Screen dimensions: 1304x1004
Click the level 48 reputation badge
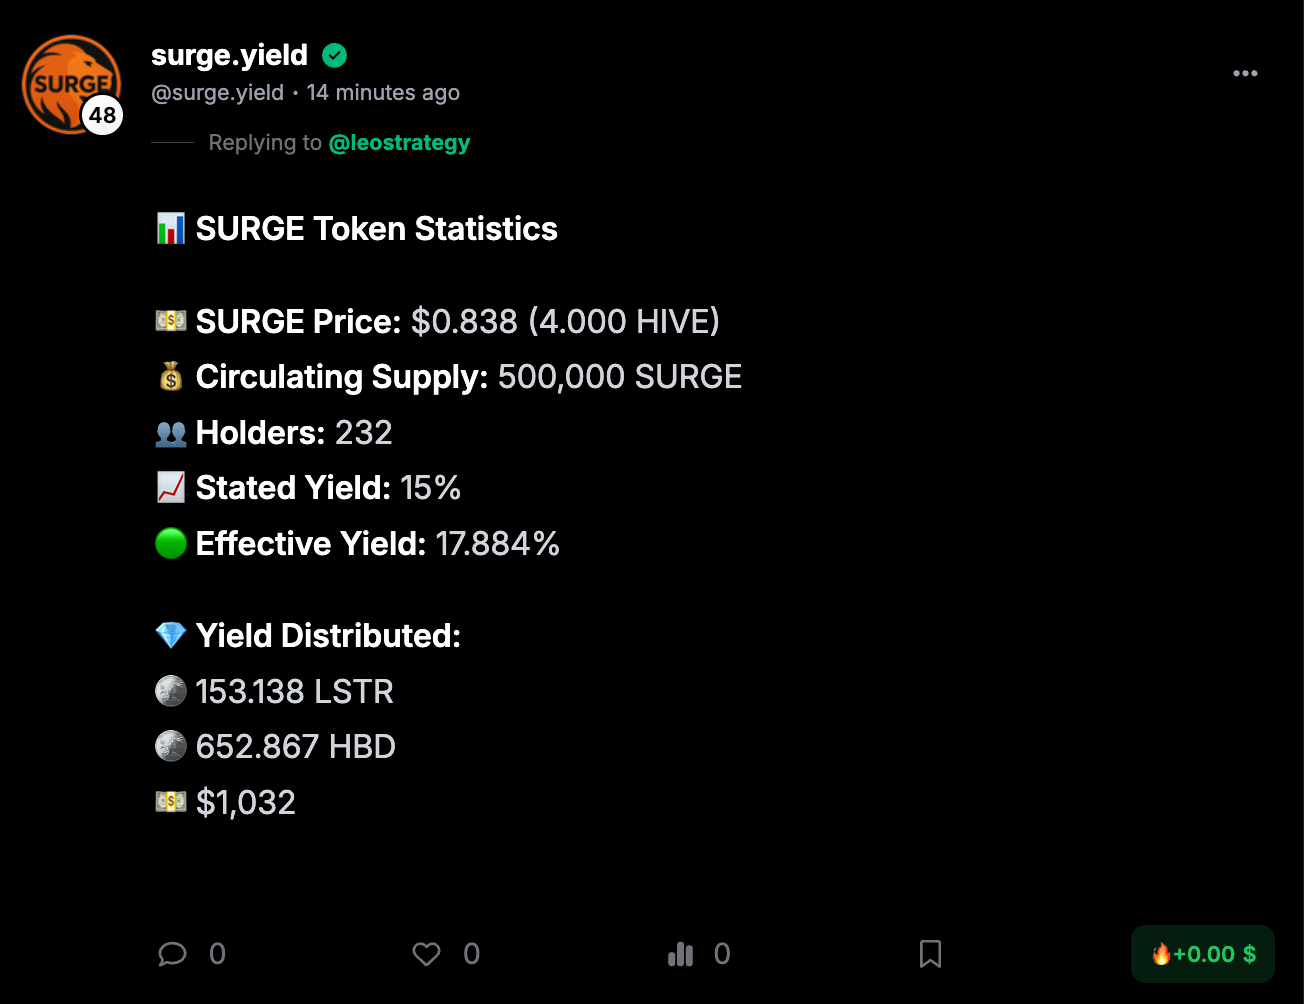(x=103, y=116)
